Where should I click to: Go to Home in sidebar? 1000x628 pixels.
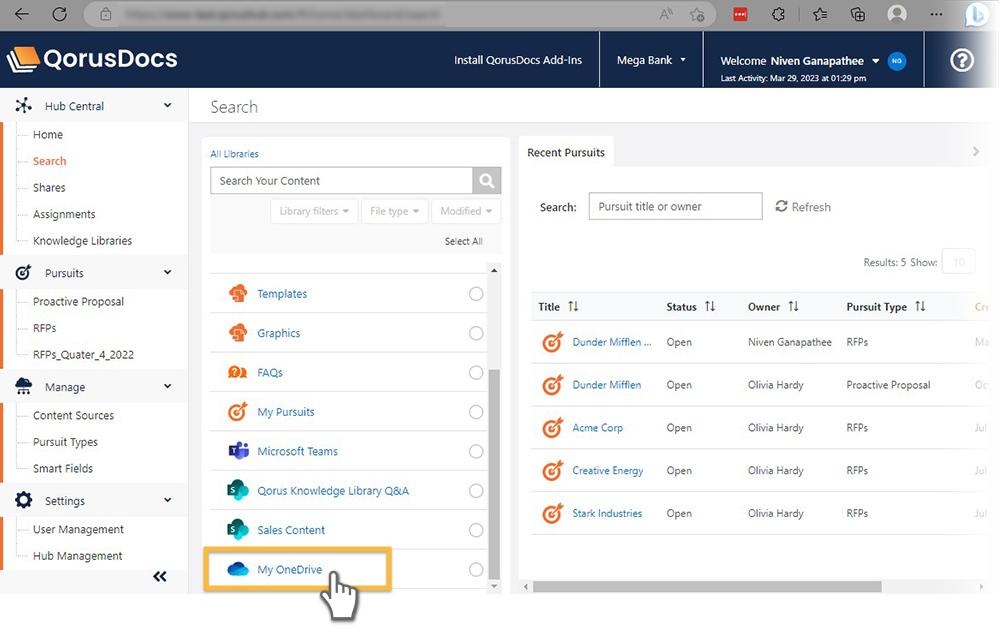pyautogui.click(x=48, y=135)
